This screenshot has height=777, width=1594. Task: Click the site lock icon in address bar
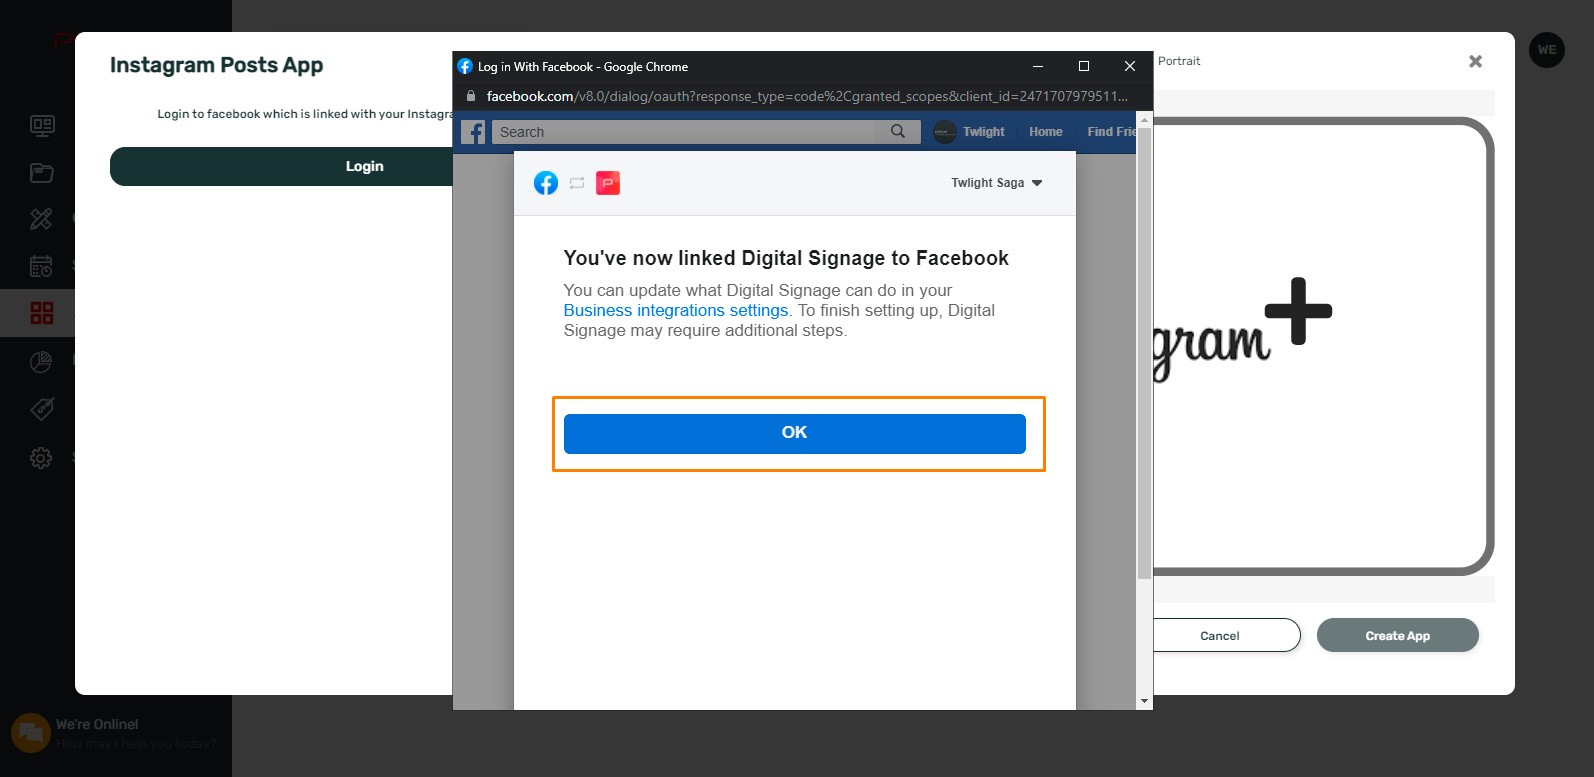point(471,96)
